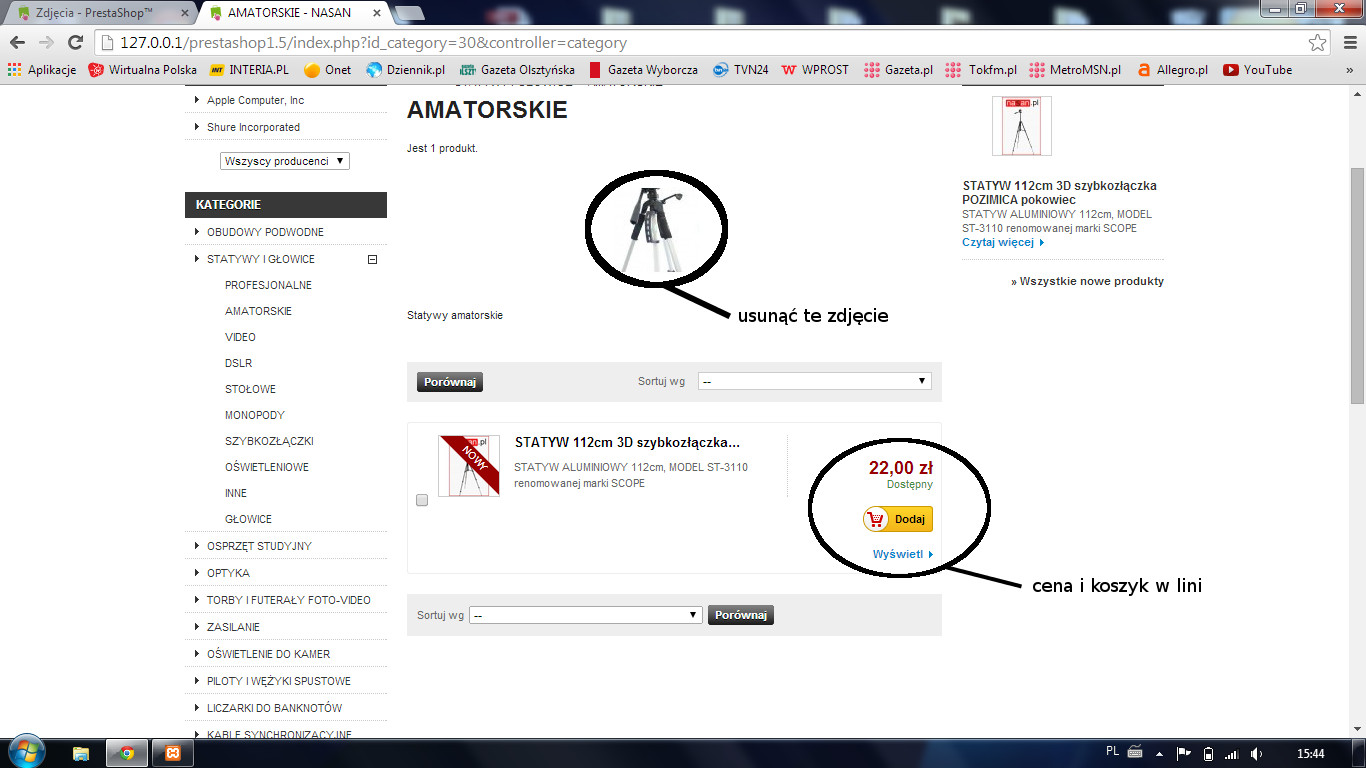Open the YouTube bookmark
1366x768 pixels.
coord(1257,70)
